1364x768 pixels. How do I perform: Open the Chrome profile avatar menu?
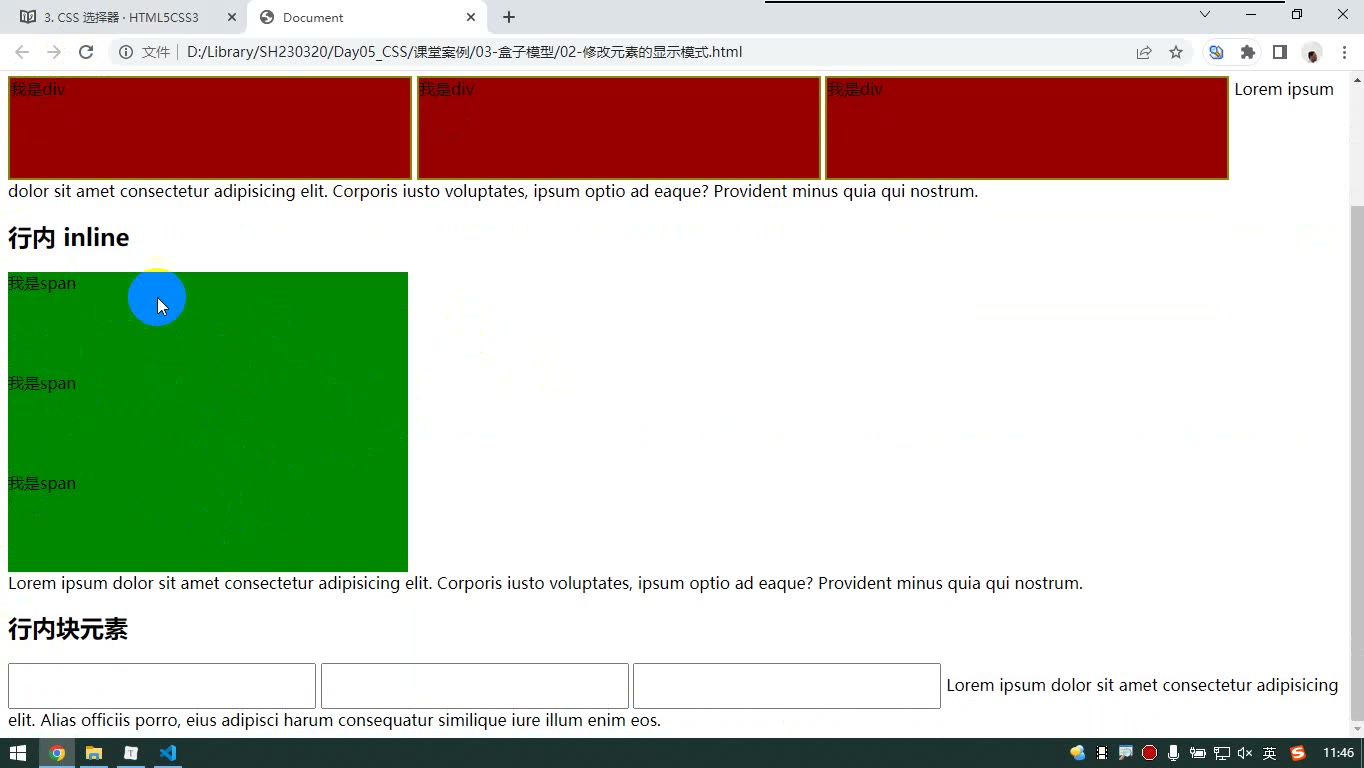pyautogui.click(x=1312, y=52)
